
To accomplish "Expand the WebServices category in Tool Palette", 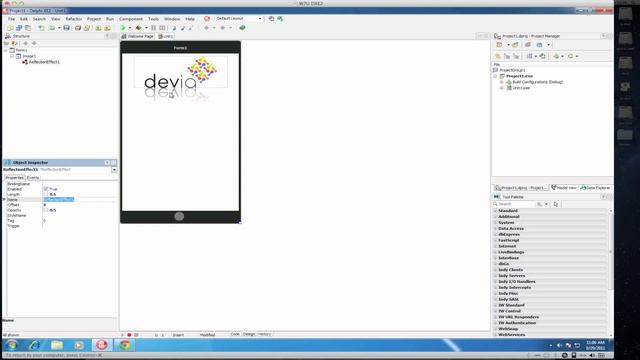I will (x=496, y=335).
